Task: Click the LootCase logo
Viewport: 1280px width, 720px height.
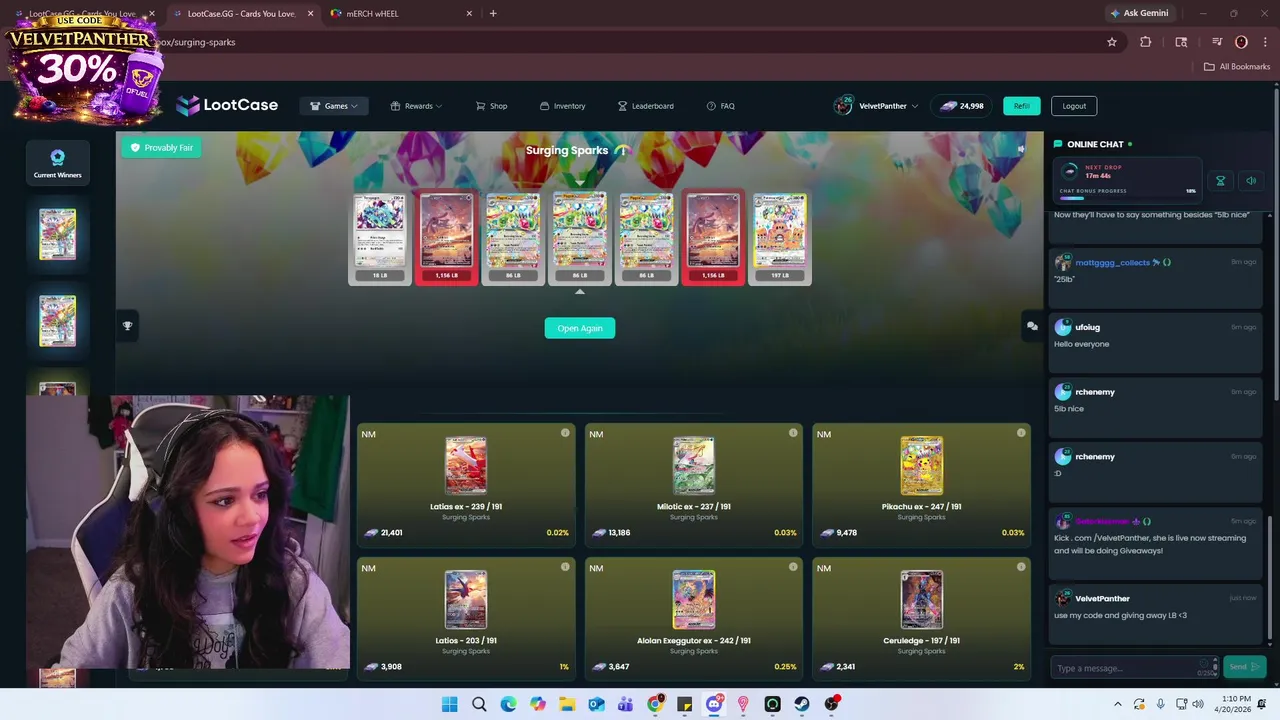Action: pyautogui.click(x=227, y=105)
